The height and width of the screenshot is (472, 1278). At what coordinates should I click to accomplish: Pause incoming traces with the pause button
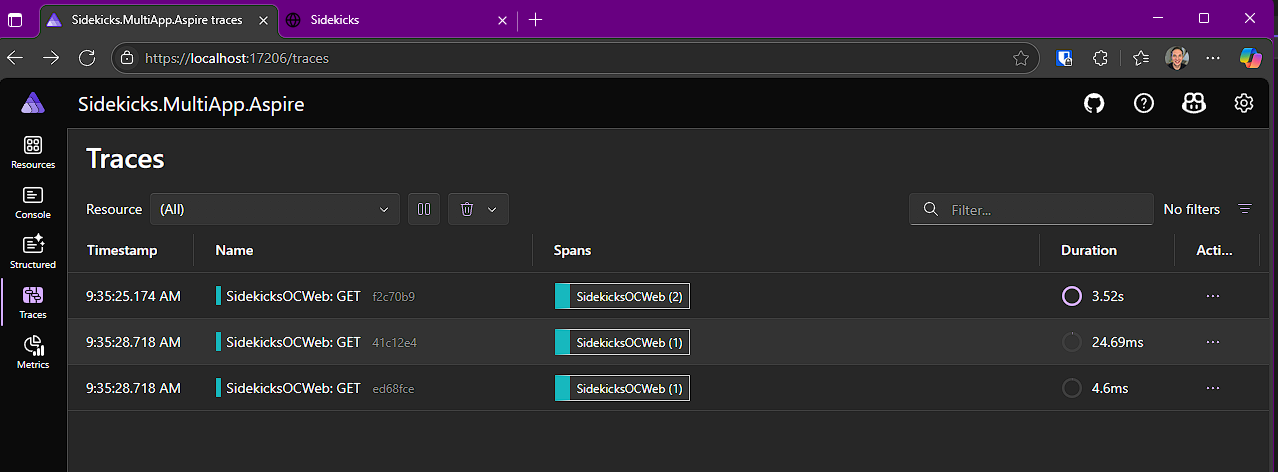(424, 209)
